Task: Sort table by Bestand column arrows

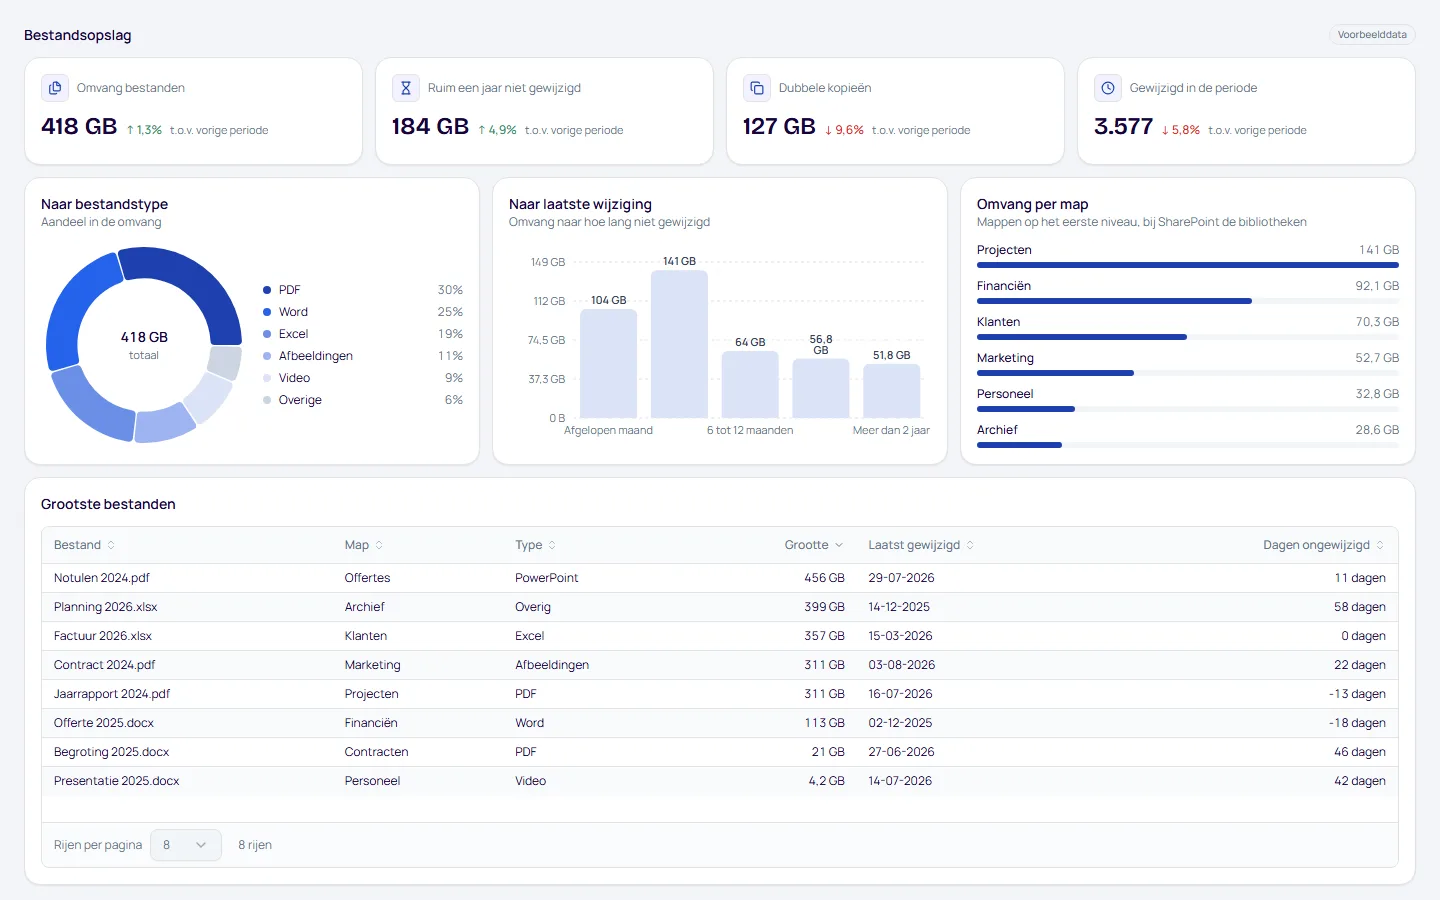Action: pyautogui.click(x=111, y=545)
